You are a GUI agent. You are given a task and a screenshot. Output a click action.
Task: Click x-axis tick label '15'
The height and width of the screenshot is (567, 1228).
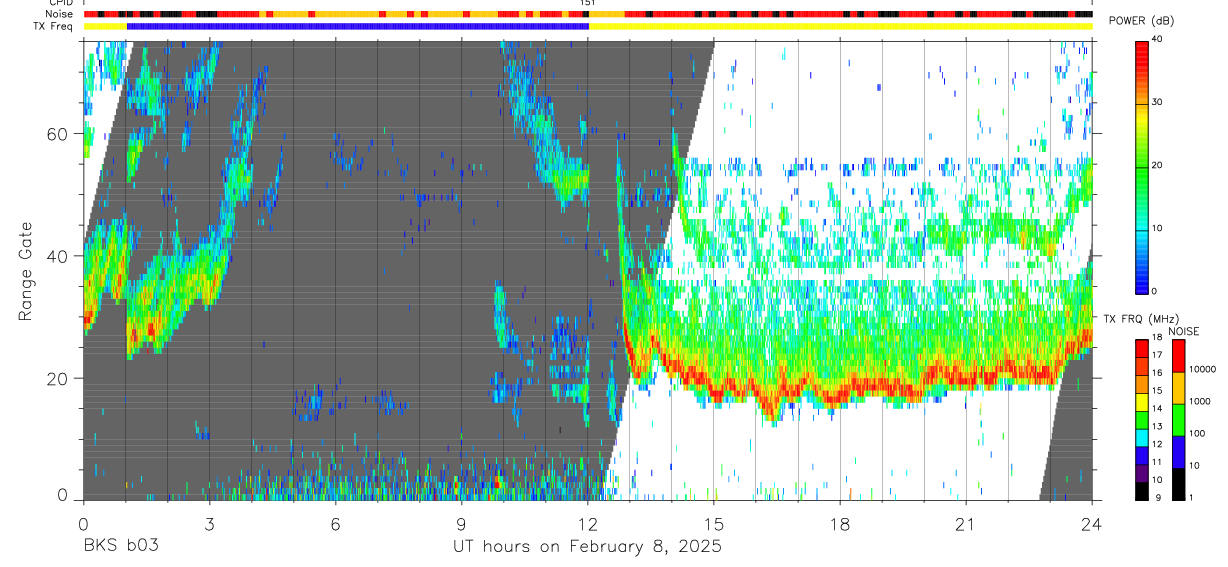pyautogui.click(x=714, y=523)
